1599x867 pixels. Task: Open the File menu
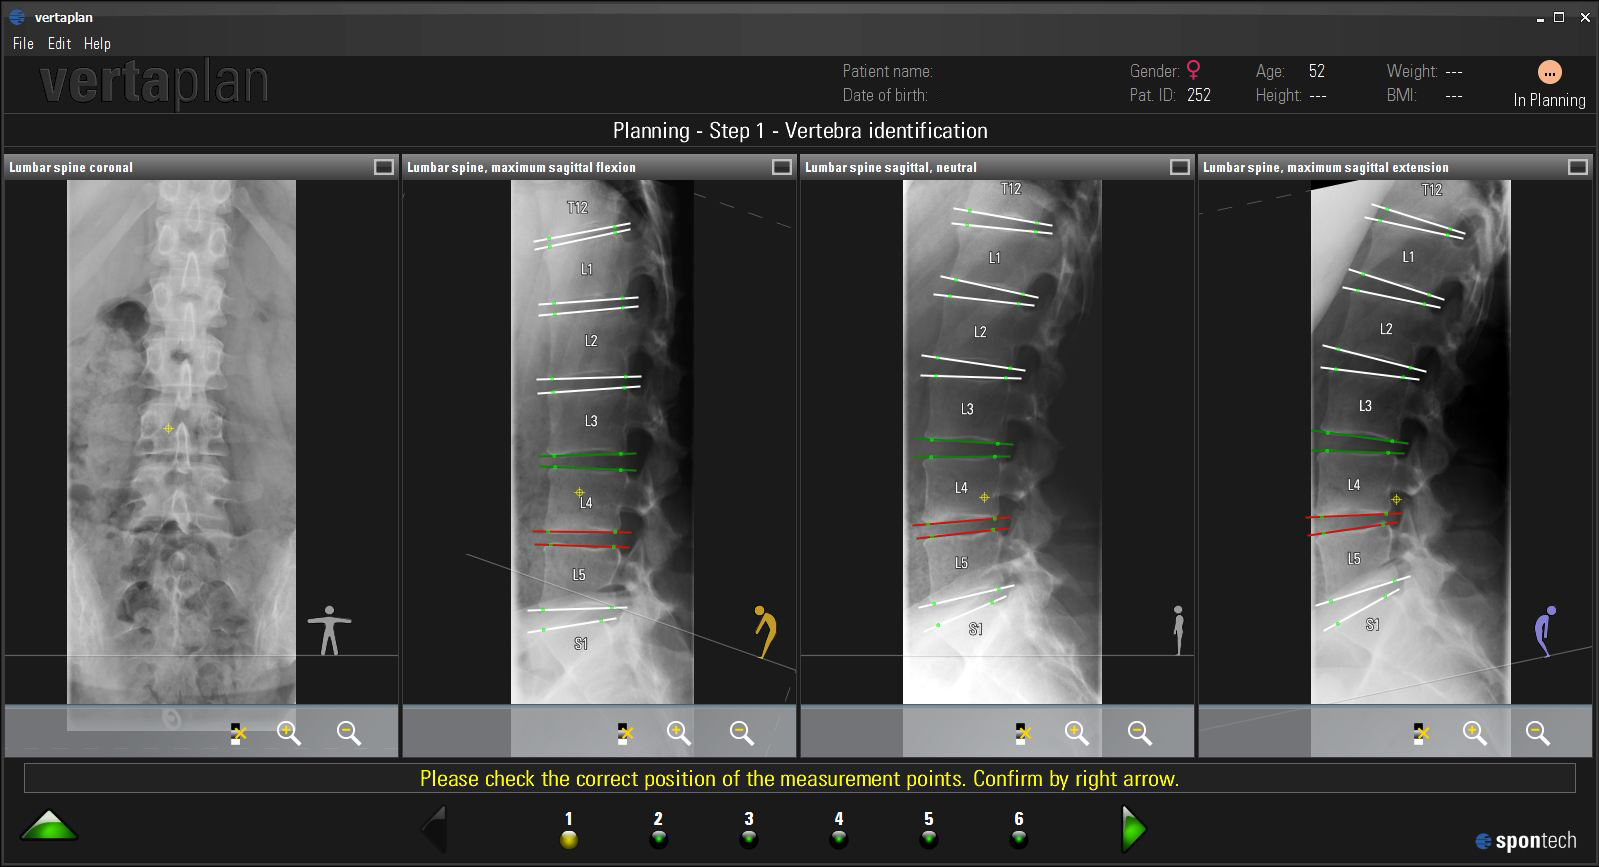(23, 43)
